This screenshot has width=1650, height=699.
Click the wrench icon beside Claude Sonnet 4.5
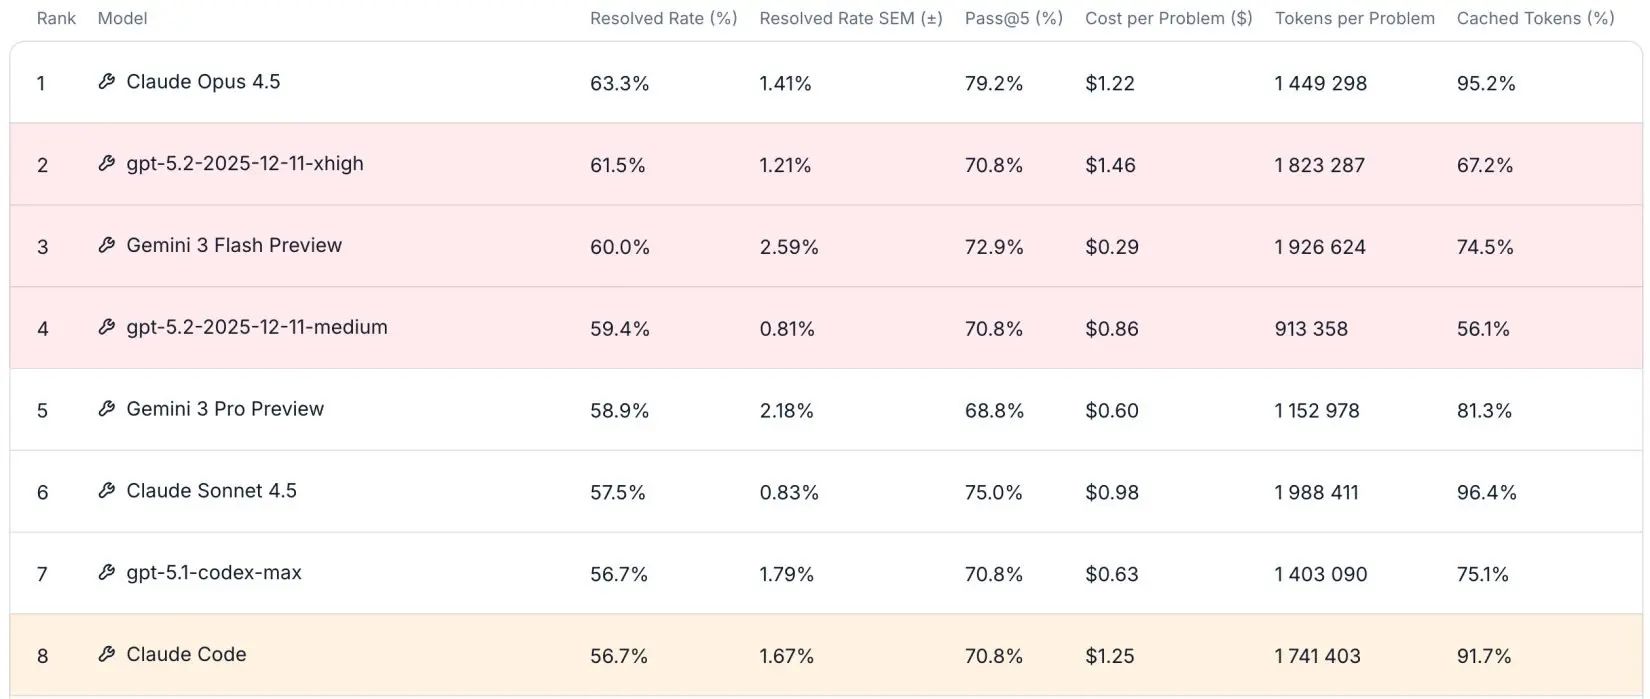point(106,491)
